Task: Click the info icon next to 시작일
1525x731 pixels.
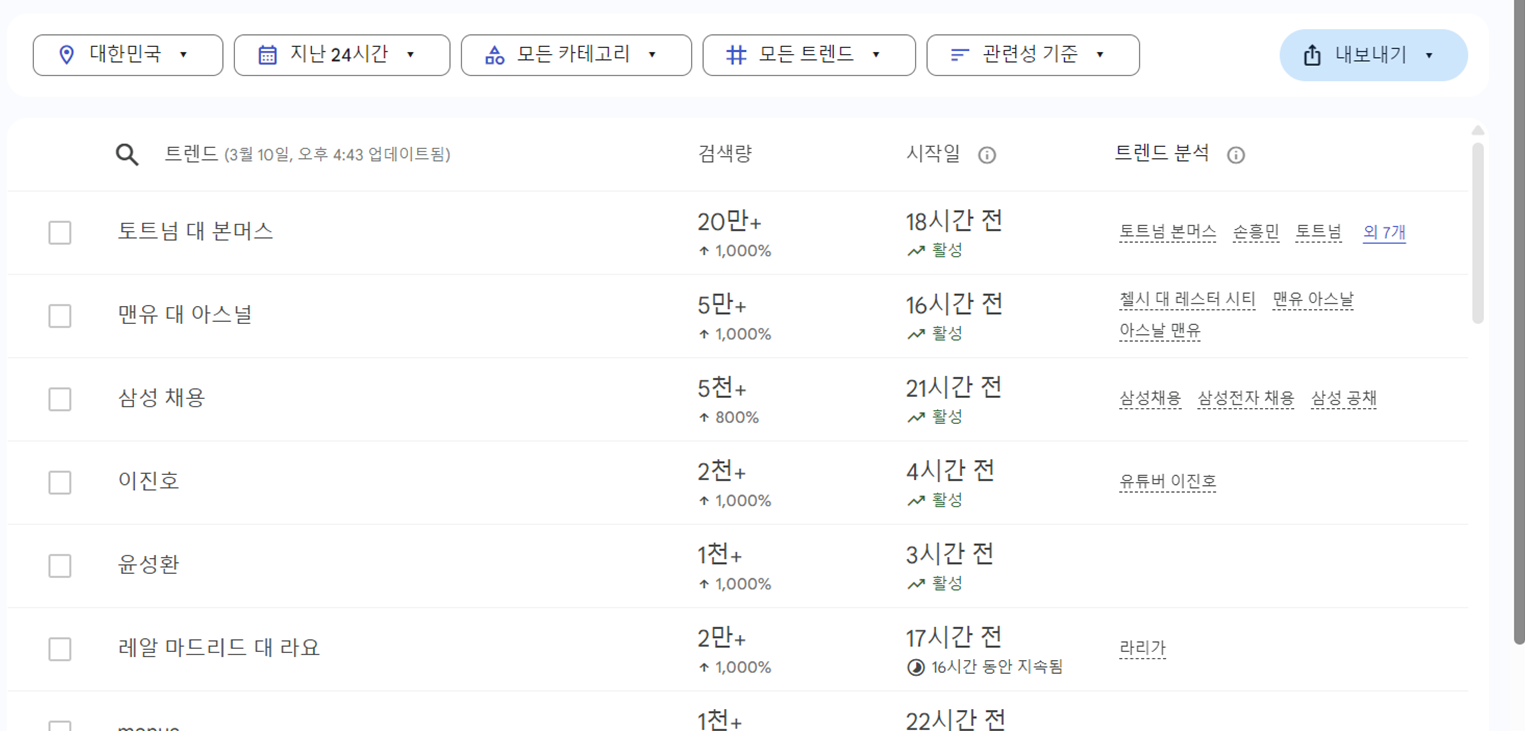Action: pos(987,155)
